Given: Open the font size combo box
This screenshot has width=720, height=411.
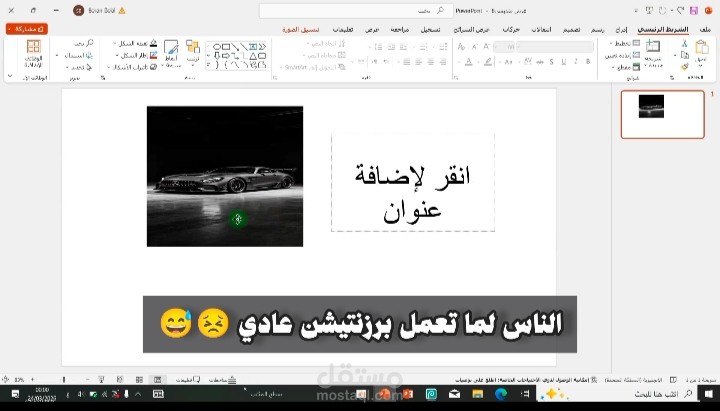Looking at the screenshot, I should [504, 47].
